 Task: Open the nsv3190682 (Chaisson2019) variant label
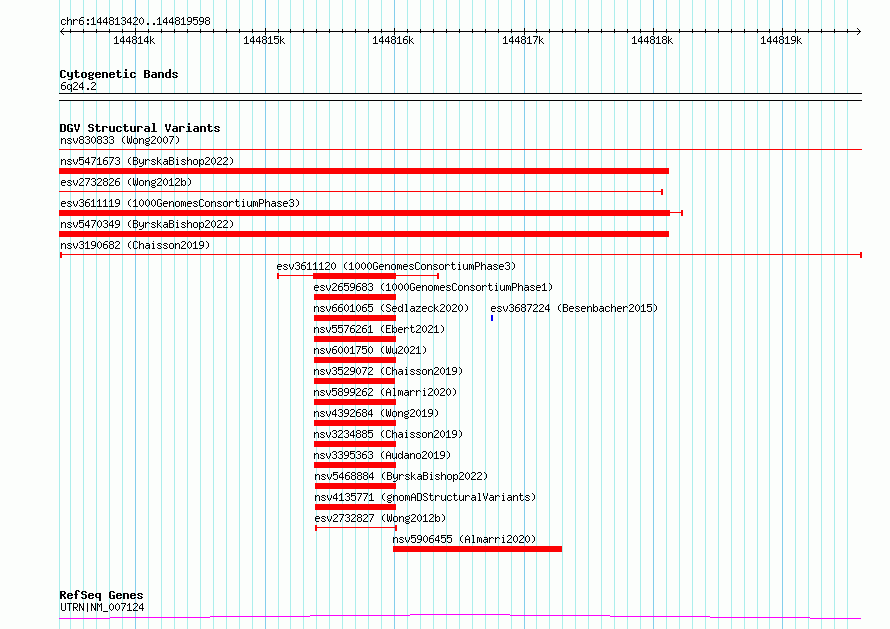(135, 245)
